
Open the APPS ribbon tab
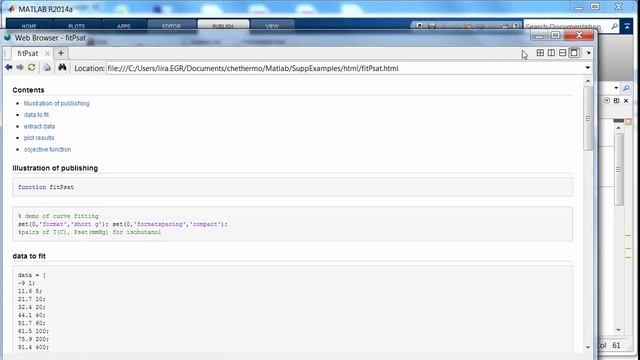click(x=124, y=26)
